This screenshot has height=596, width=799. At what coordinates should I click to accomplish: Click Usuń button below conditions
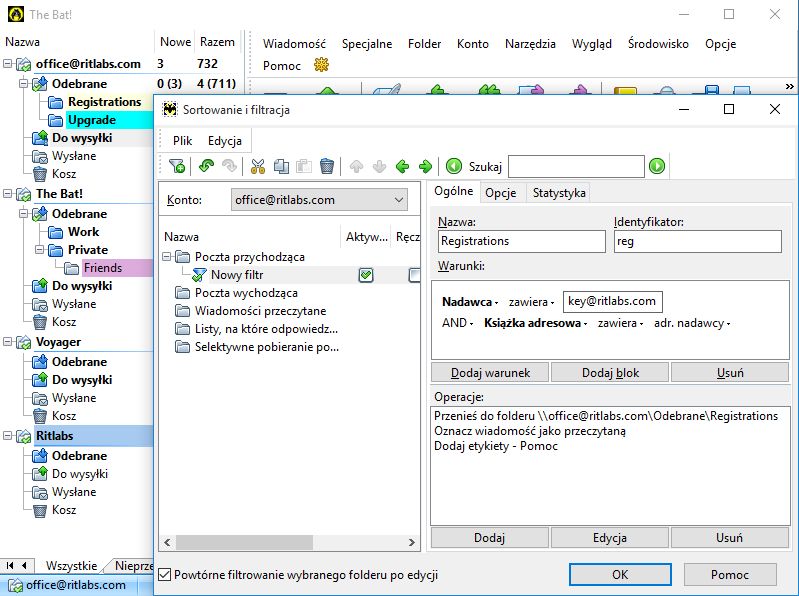(730, 373)
